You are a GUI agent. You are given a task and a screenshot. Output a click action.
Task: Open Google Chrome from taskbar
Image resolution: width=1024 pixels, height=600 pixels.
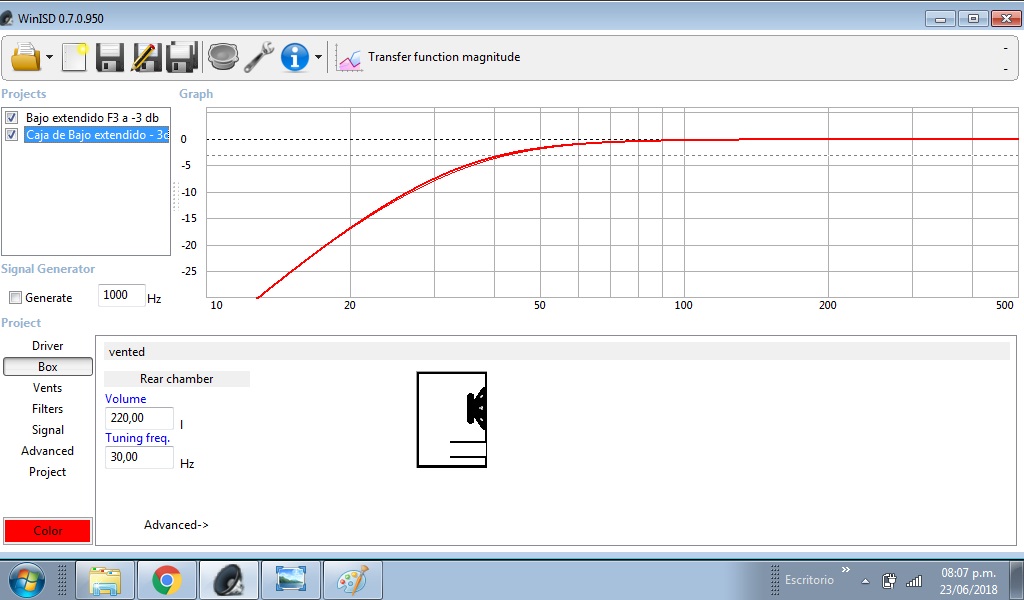167,580
